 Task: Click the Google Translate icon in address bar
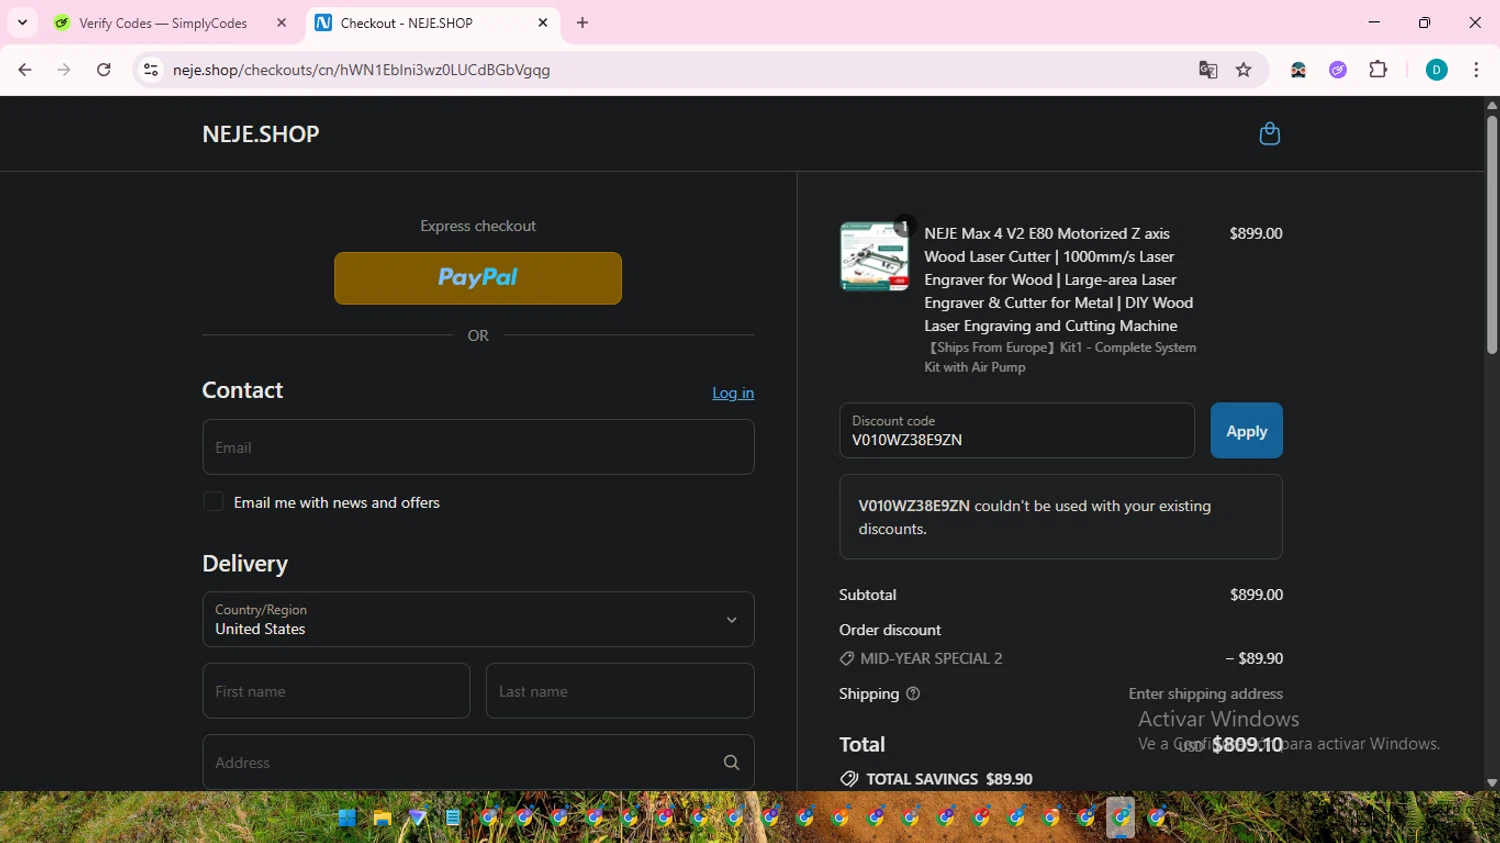1208,70
